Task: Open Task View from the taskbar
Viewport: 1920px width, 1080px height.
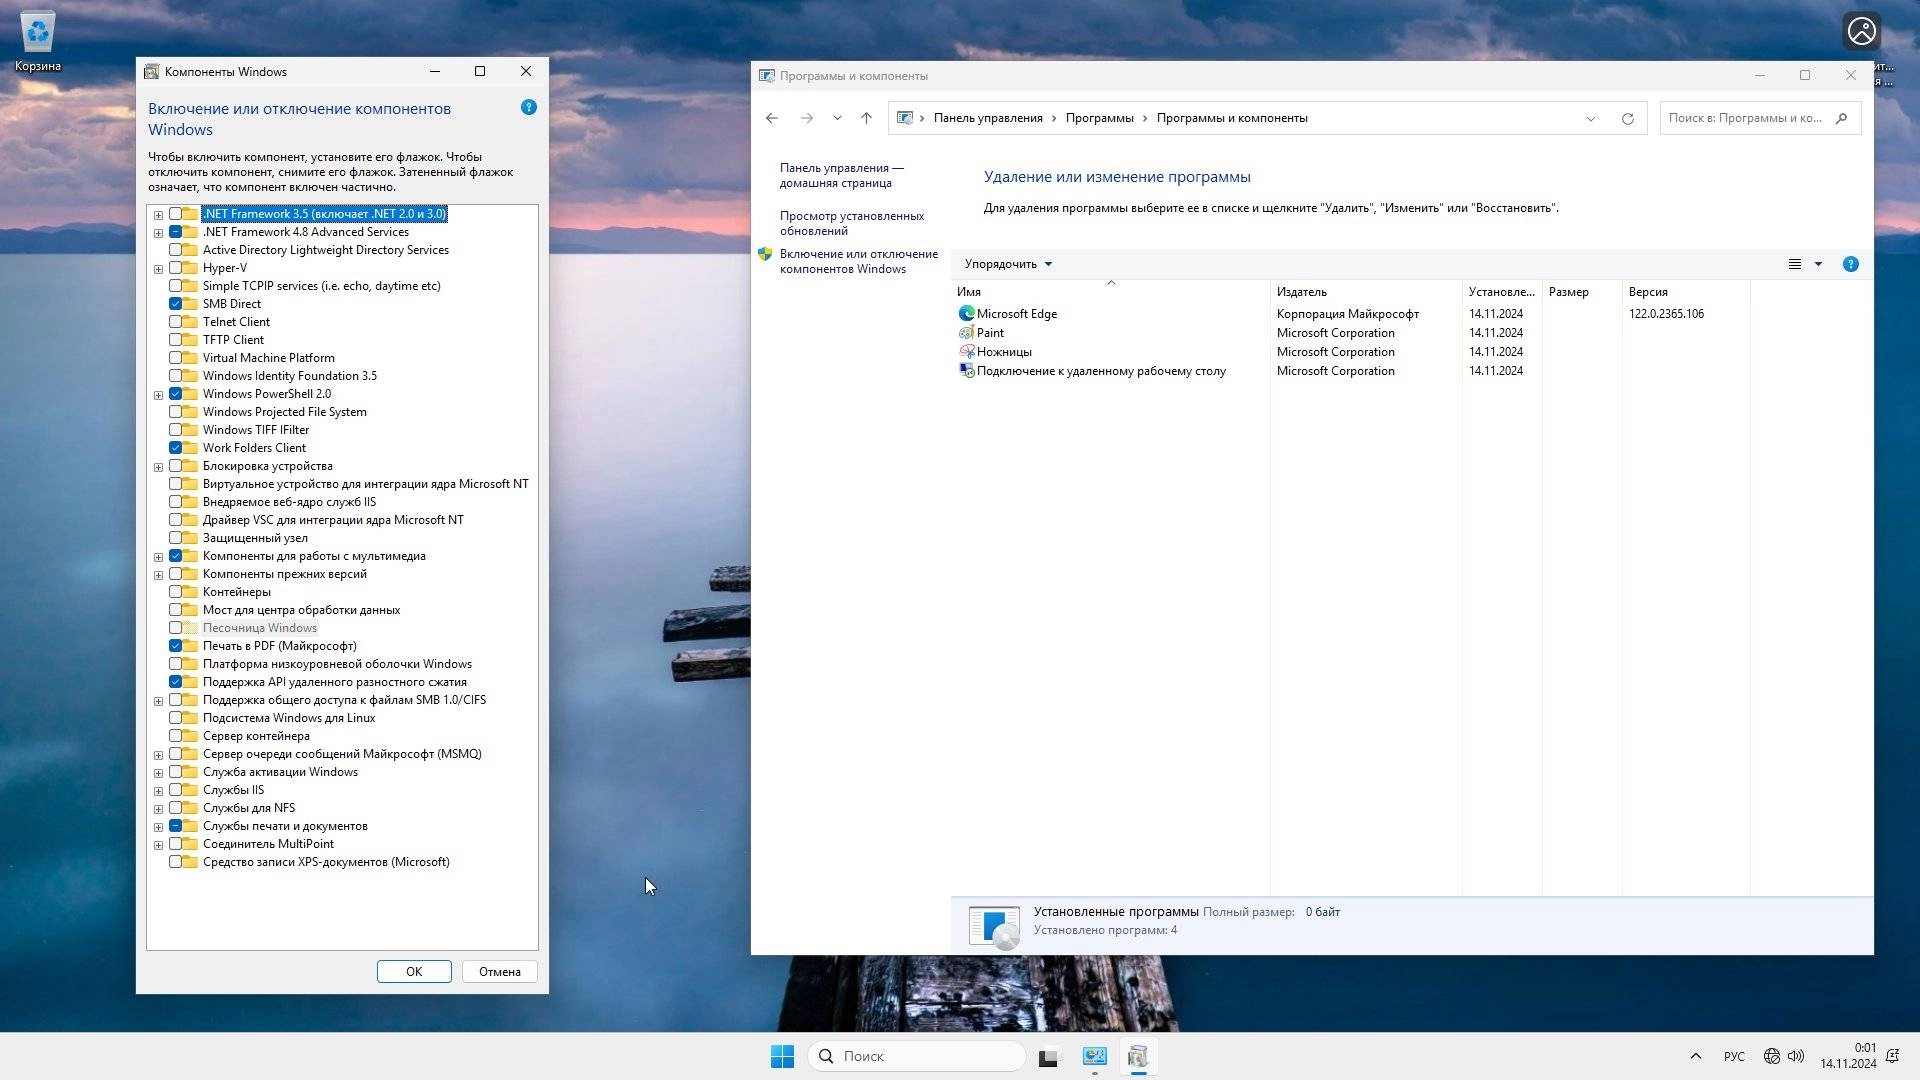Action: point(1048,1056)
